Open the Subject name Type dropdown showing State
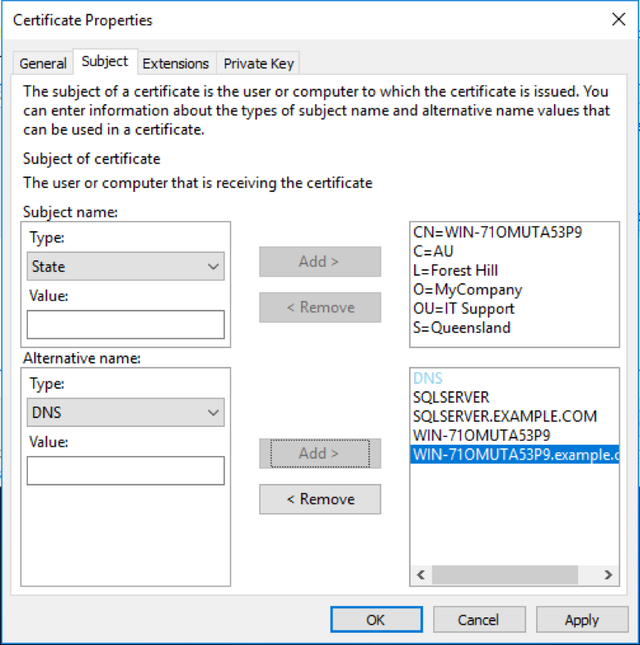 126,266
